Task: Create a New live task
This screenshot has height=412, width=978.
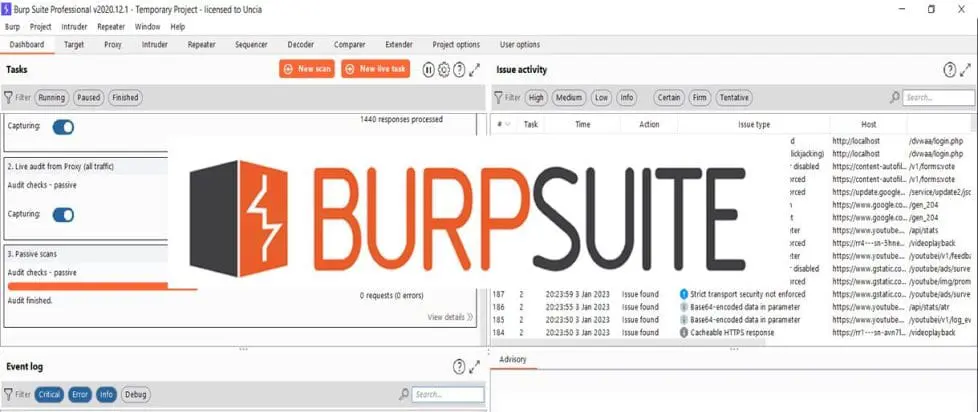Action: click(x=376, y=69)
